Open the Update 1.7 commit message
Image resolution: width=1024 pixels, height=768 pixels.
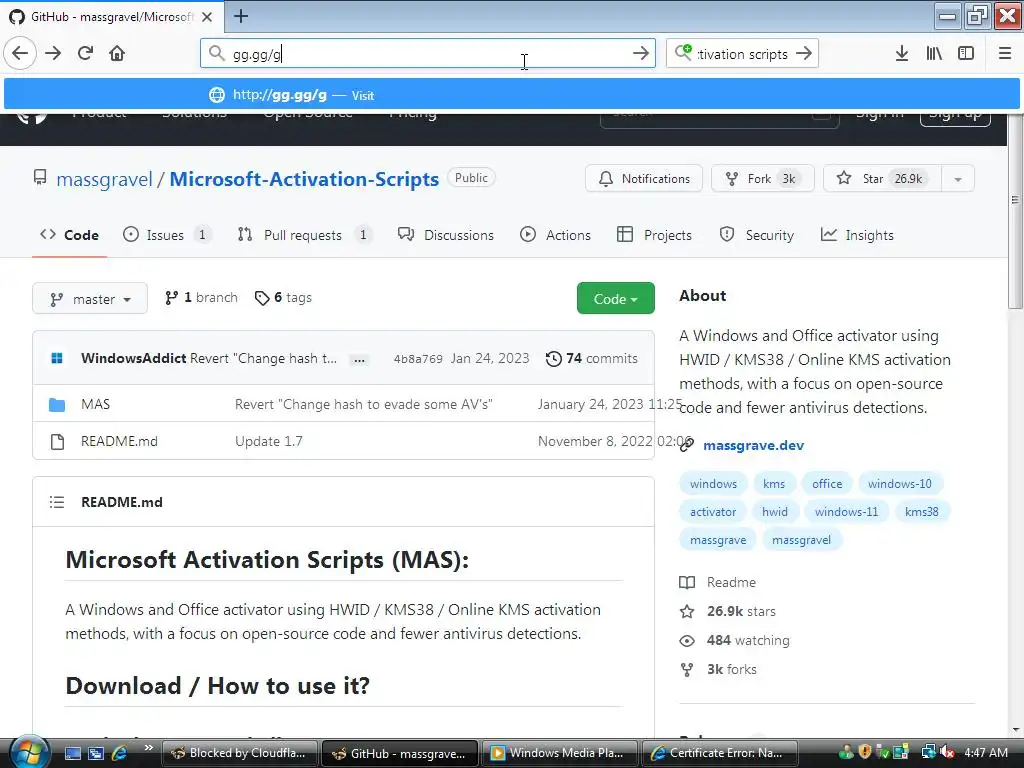pyautogui.click(x=269, y=441)
